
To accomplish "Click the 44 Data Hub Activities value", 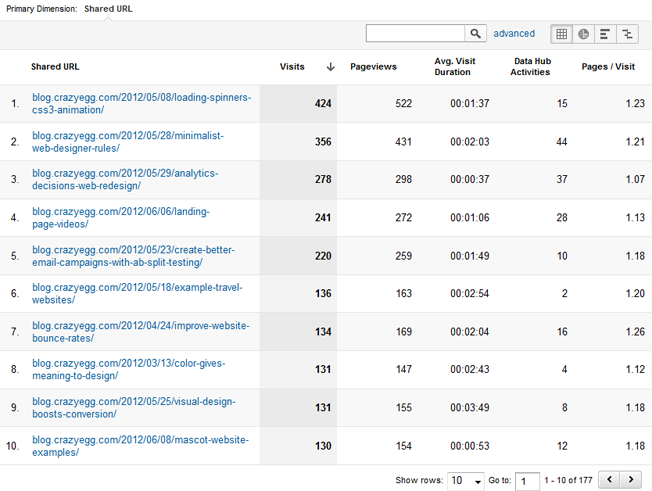I will [x=562, y=142].
